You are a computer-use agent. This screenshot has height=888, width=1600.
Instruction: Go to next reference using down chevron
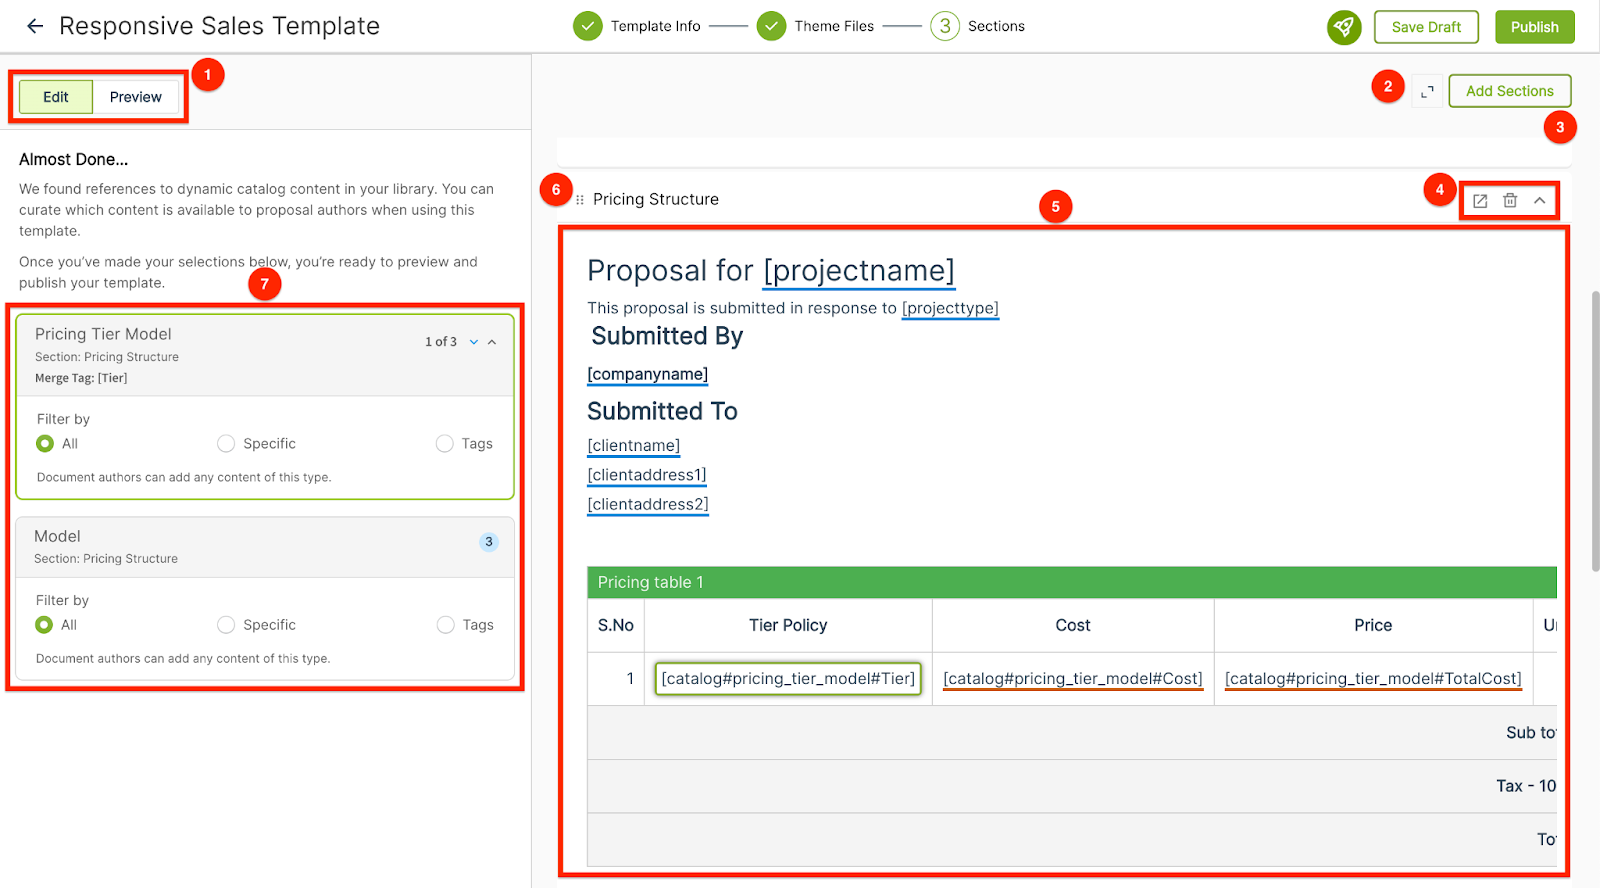(474, 342)
